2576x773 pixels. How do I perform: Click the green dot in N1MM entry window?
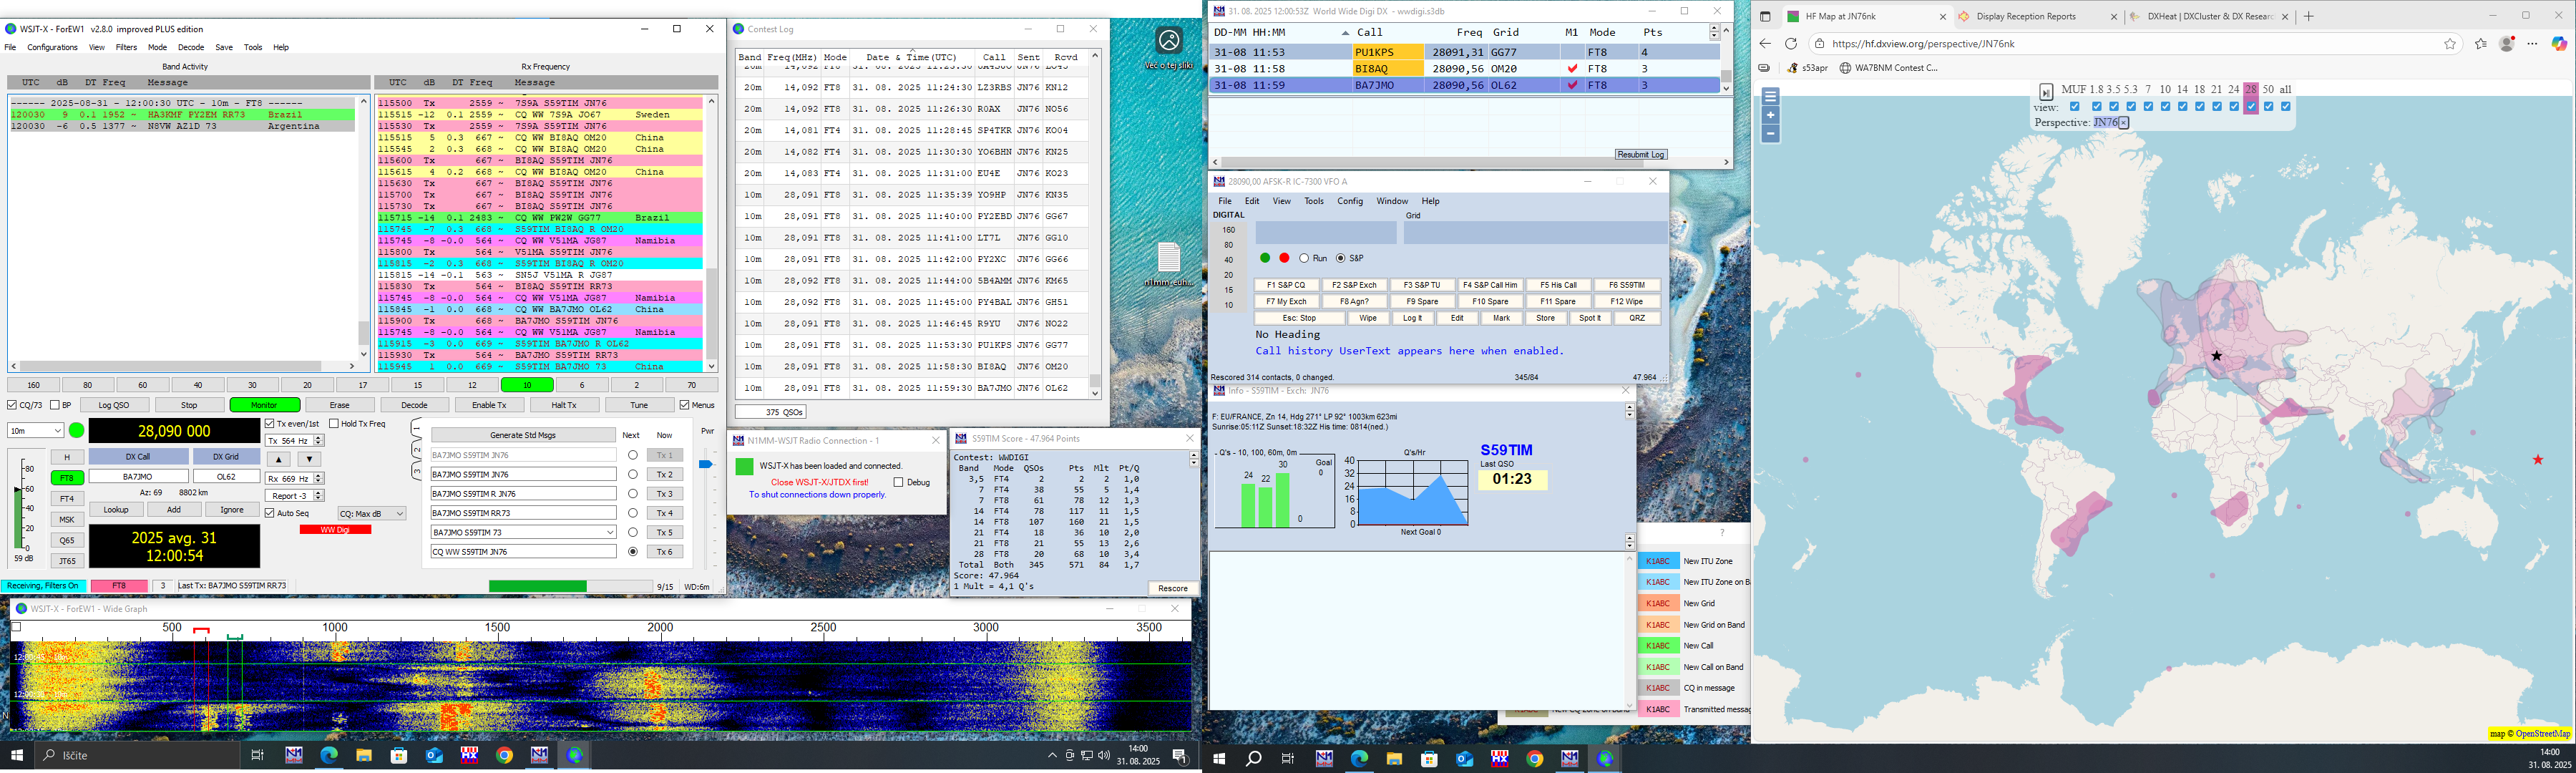tap(1265, 258)
